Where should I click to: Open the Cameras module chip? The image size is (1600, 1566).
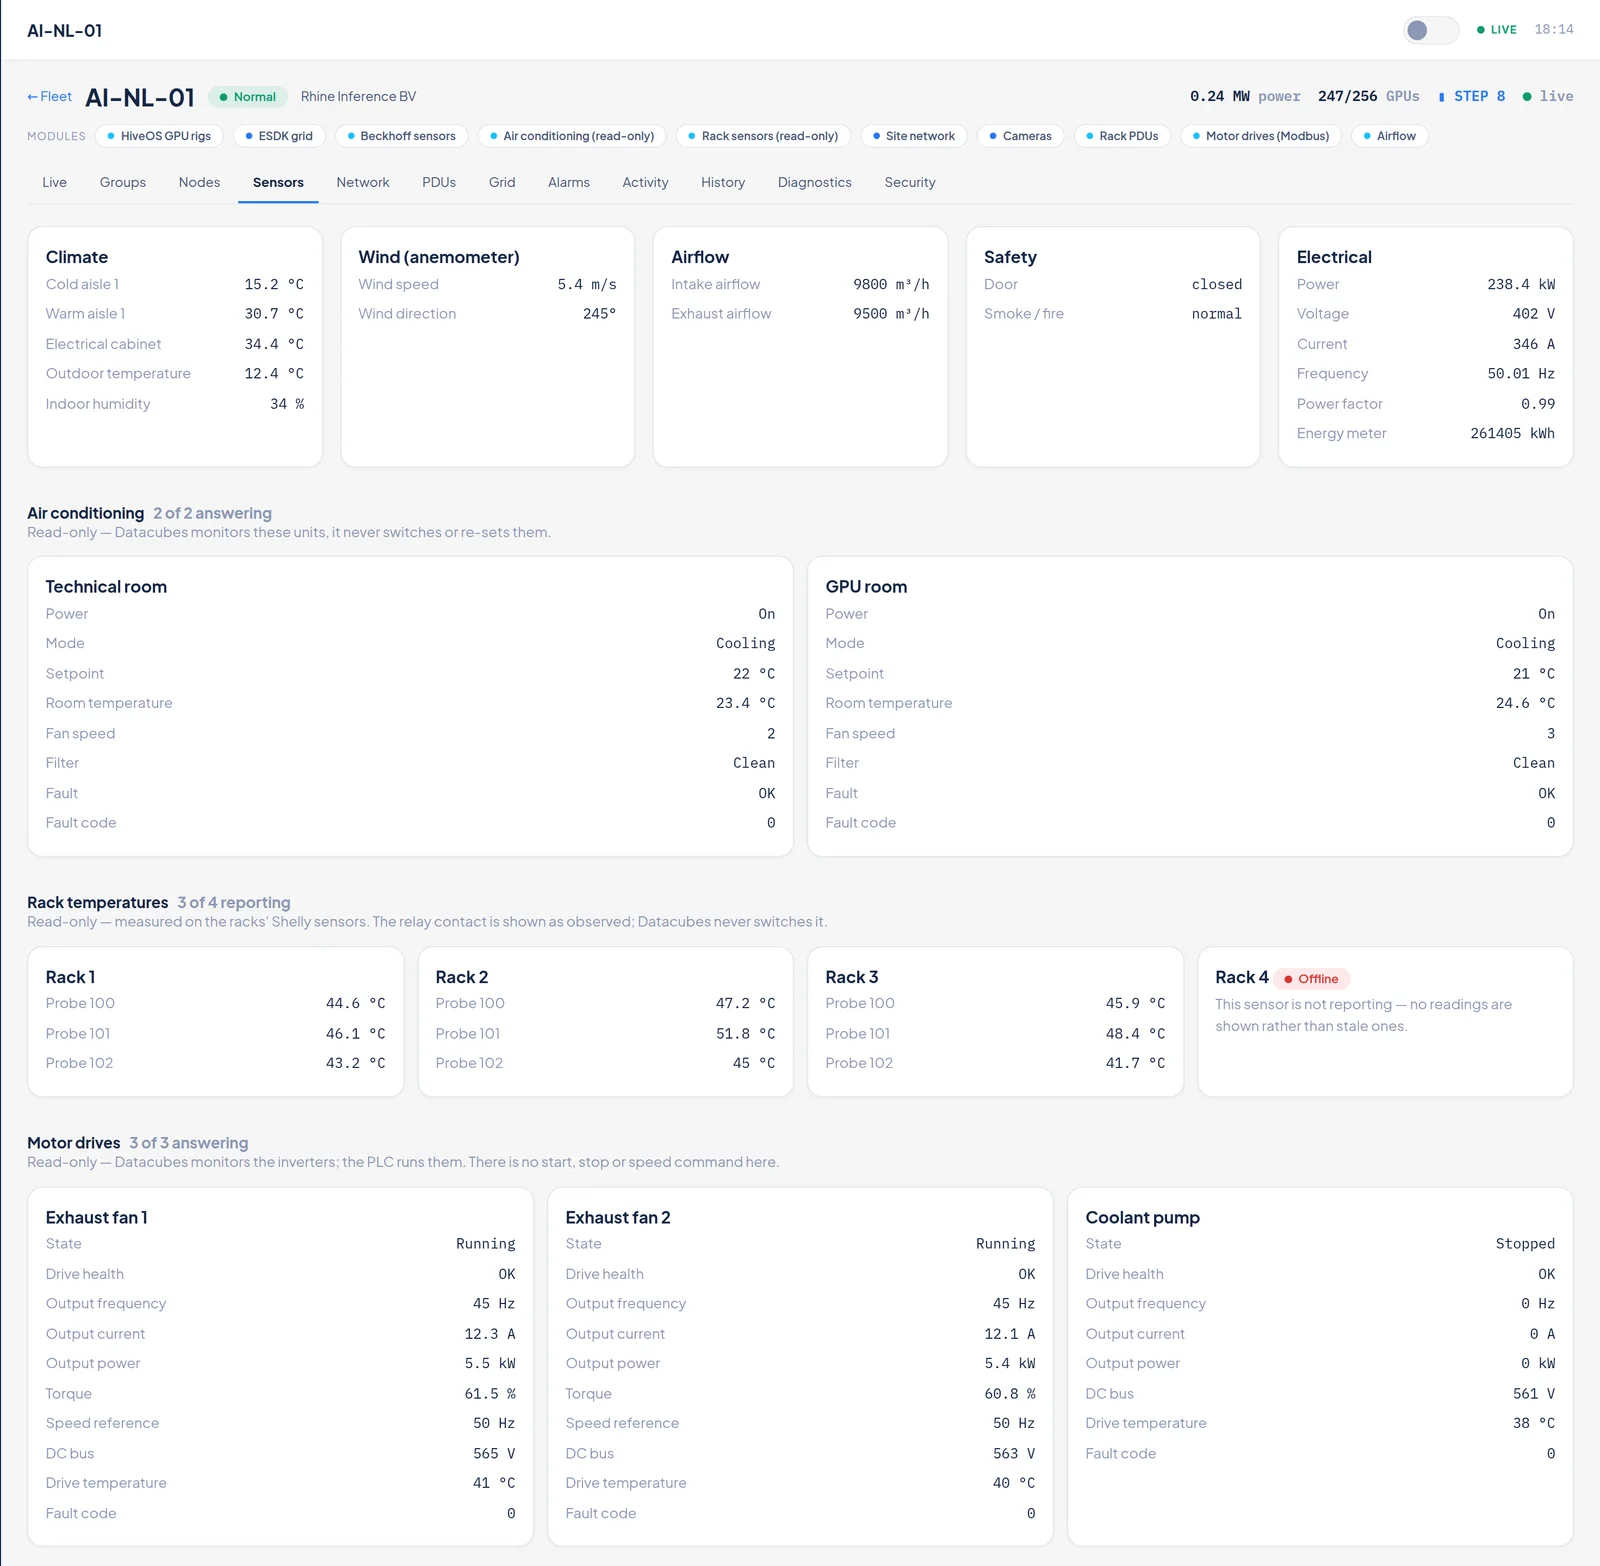(x=1020, y=136)
